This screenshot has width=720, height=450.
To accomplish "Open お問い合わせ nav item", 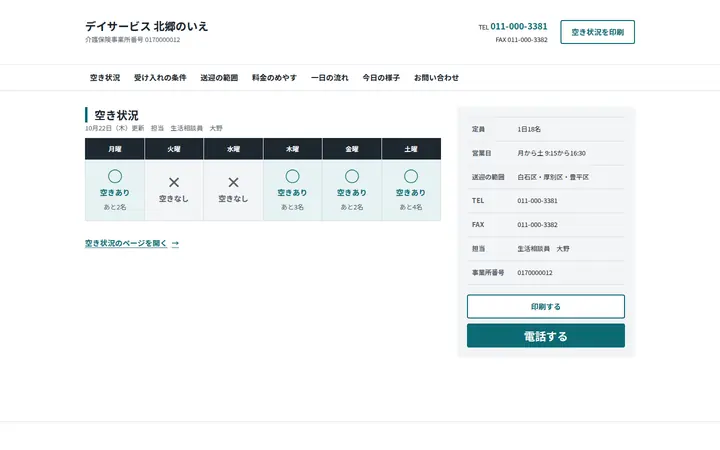I will 436,78.
